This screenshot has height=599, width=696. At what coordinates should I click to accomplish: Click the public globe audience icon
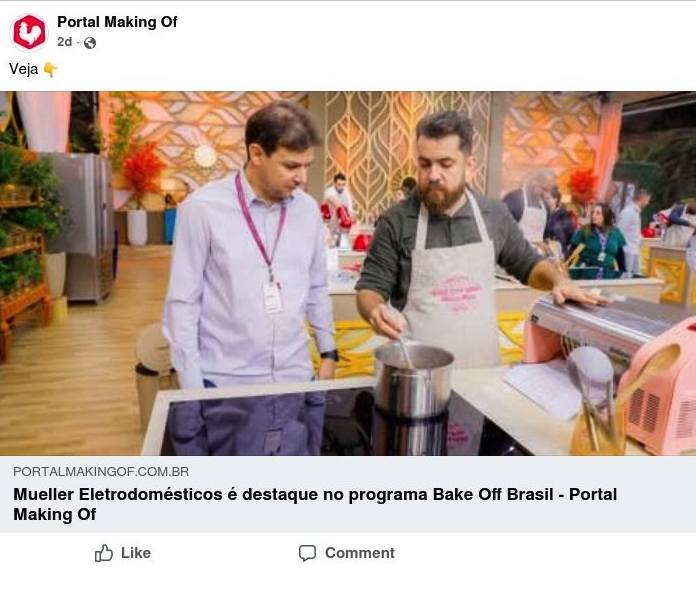click(90, 43)
